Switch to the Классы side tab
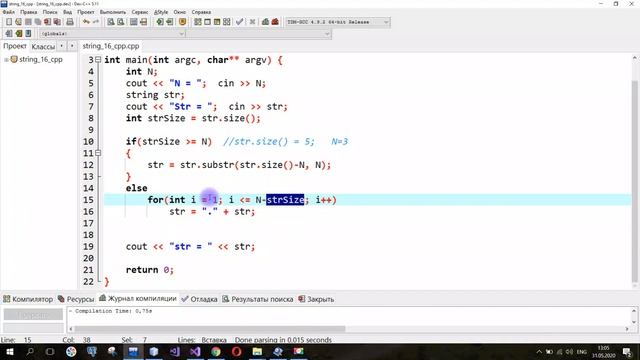The height and width of the screenshot is (360, 640). 43,47
